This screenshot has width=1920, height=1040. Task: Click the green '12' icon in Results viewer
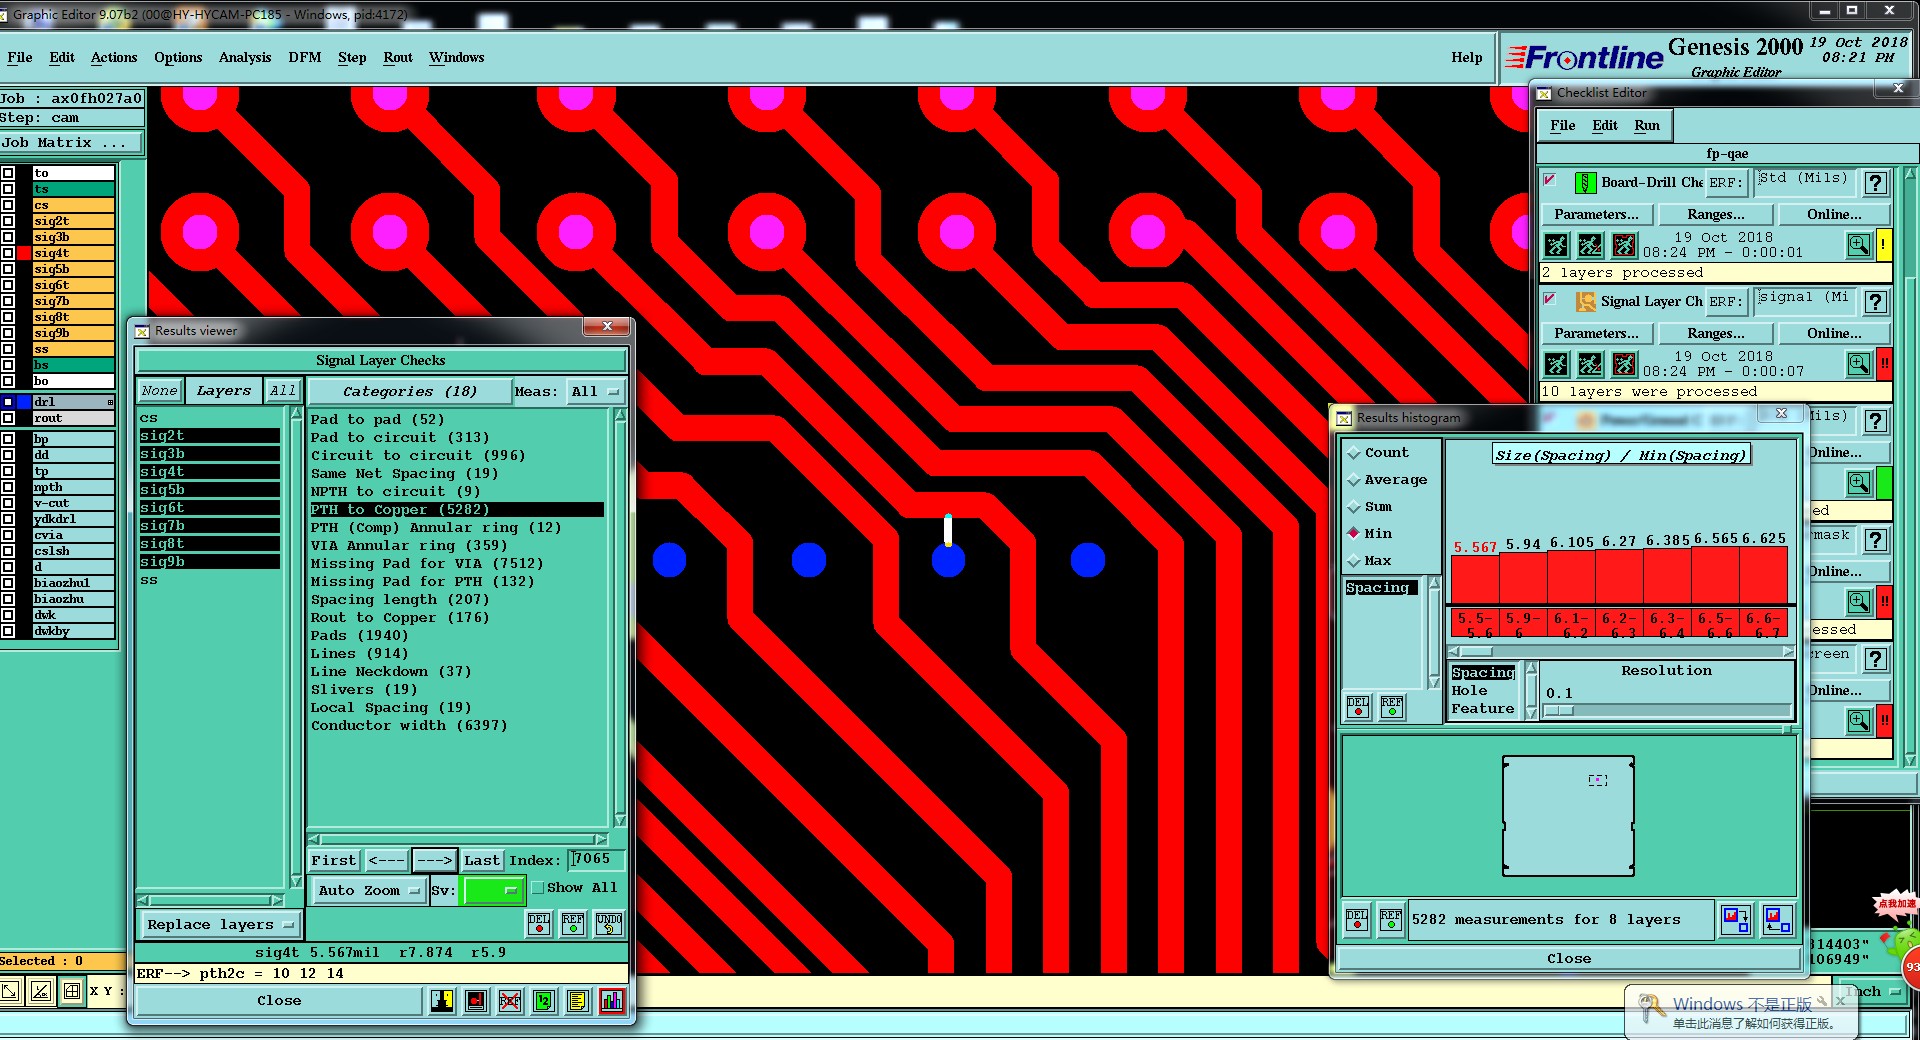[x=544, y=1001]
